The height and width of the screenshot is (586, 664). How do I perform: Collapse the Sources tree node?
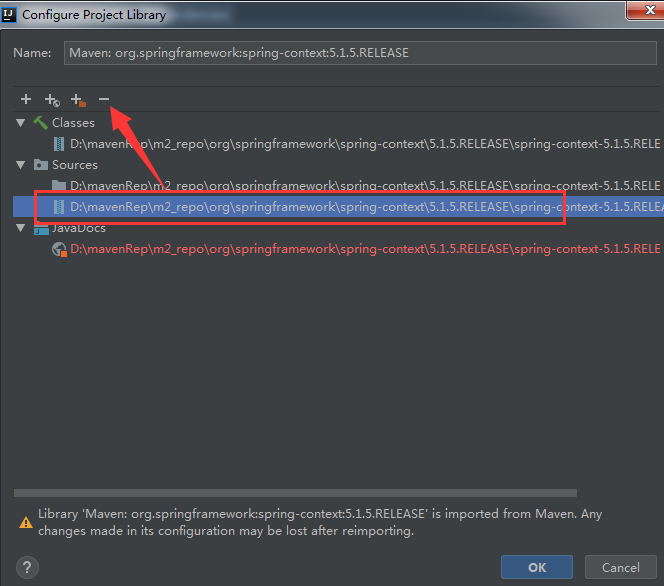click(x=20, y=165)
